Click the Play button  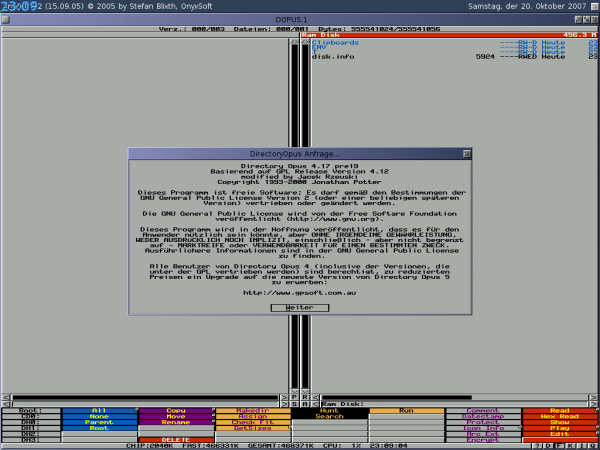pyautogui.click(x=561, y=428)
